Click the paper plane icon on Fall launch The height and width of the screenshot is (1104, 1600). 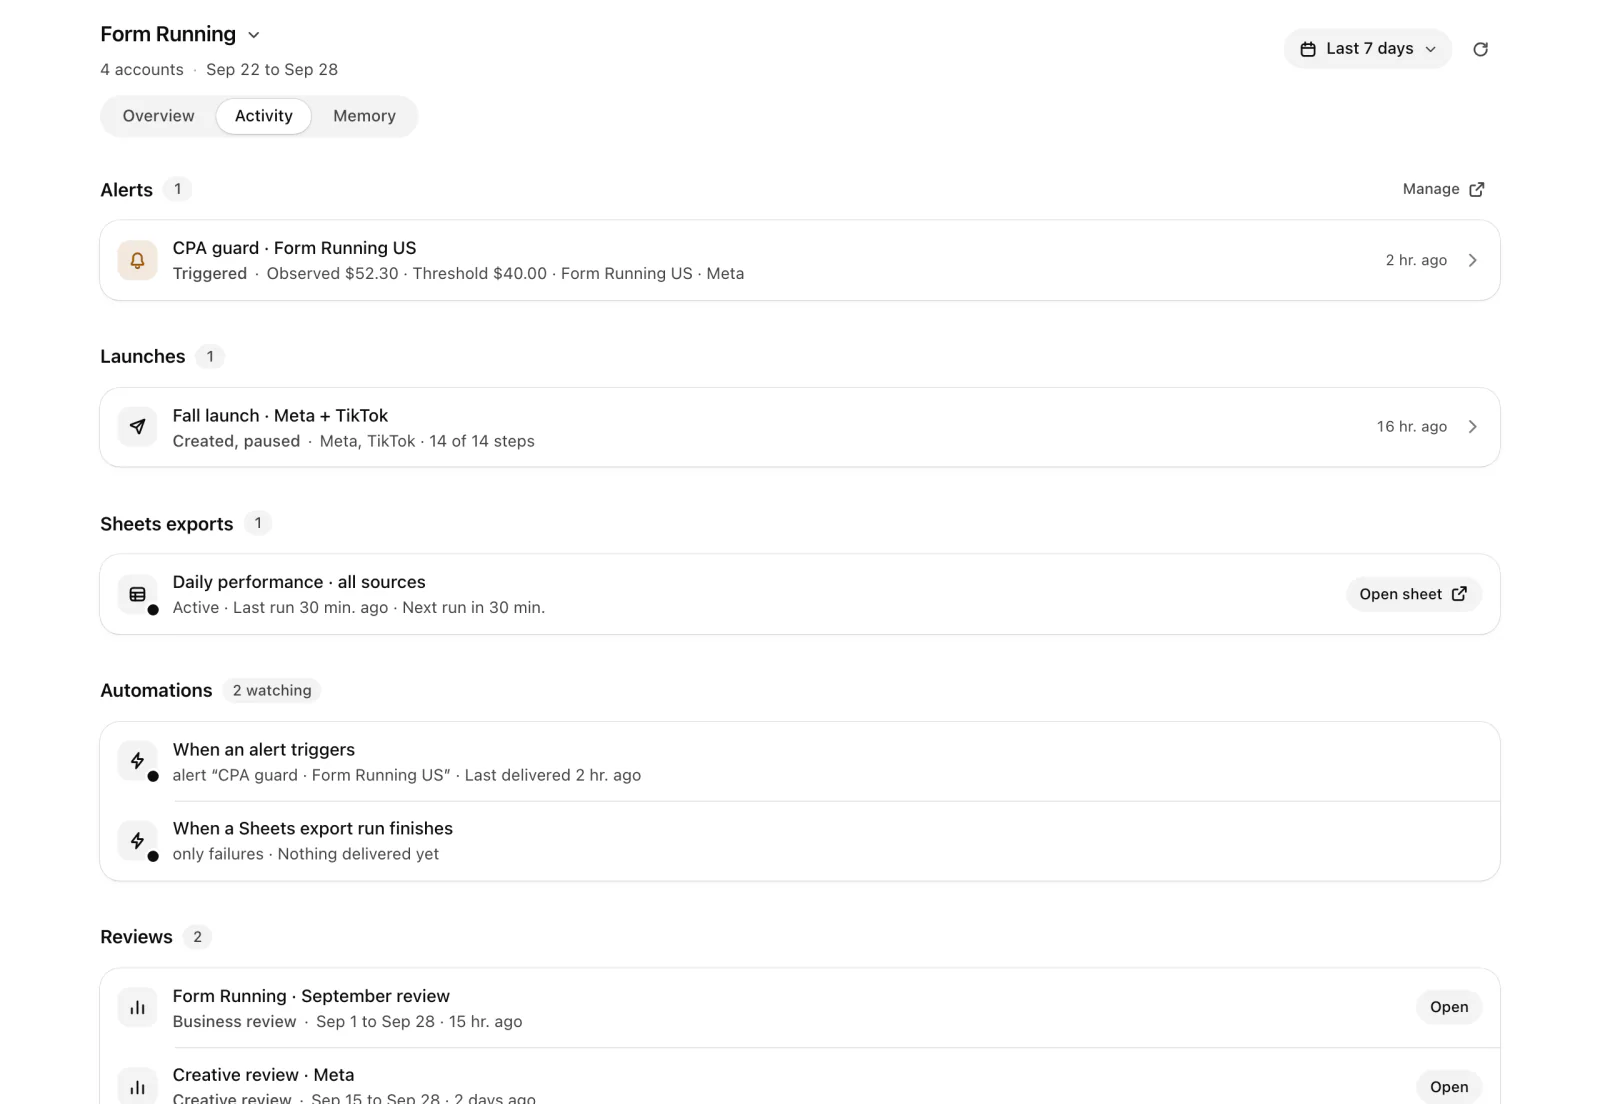point(138,427)
